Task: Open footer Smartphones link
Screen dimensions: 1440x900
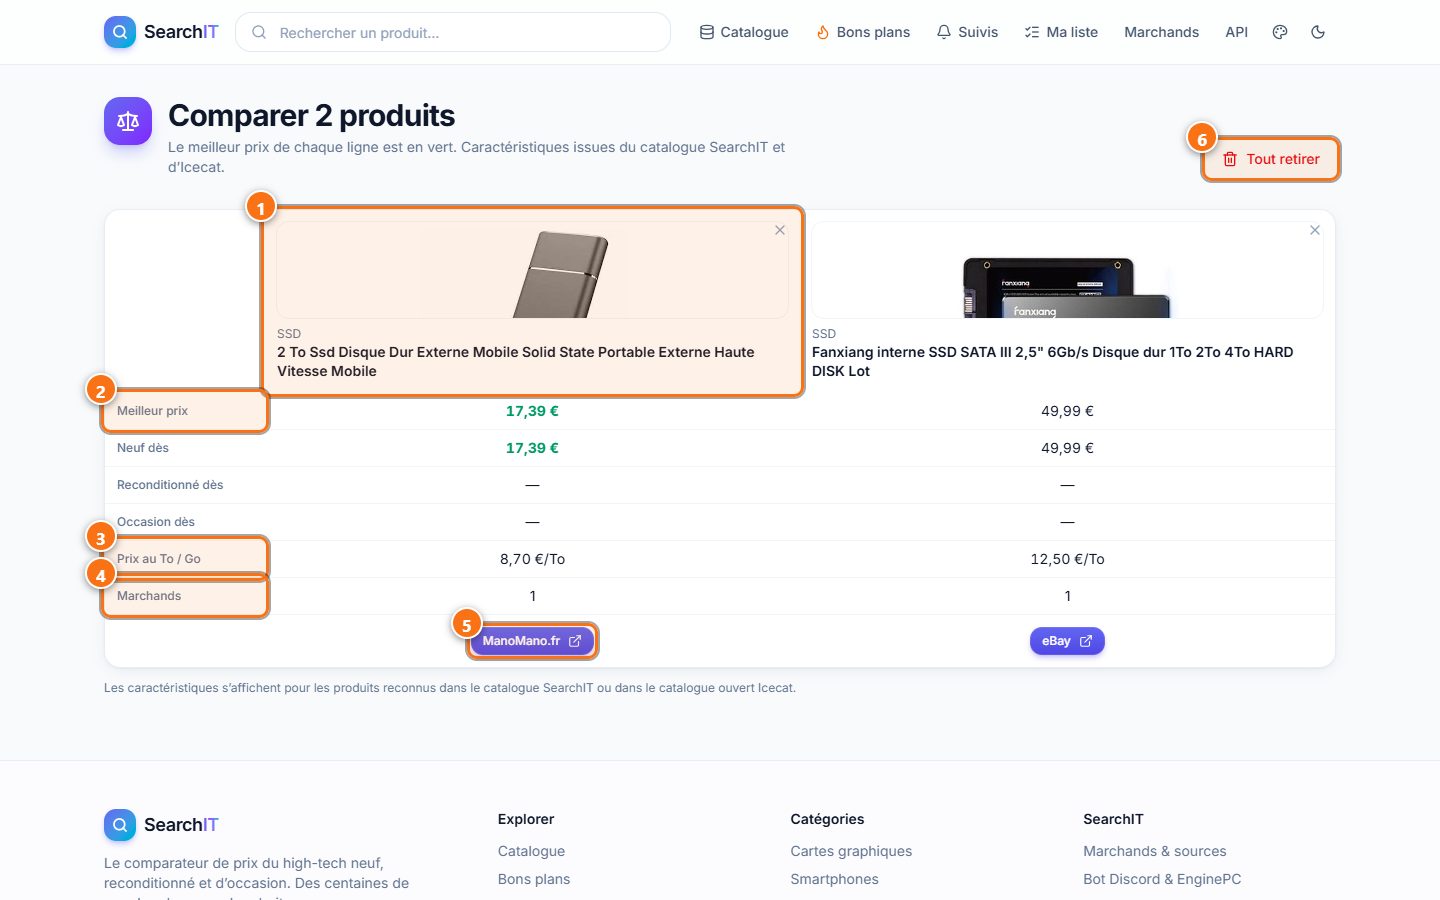Action: pos(835,879)
